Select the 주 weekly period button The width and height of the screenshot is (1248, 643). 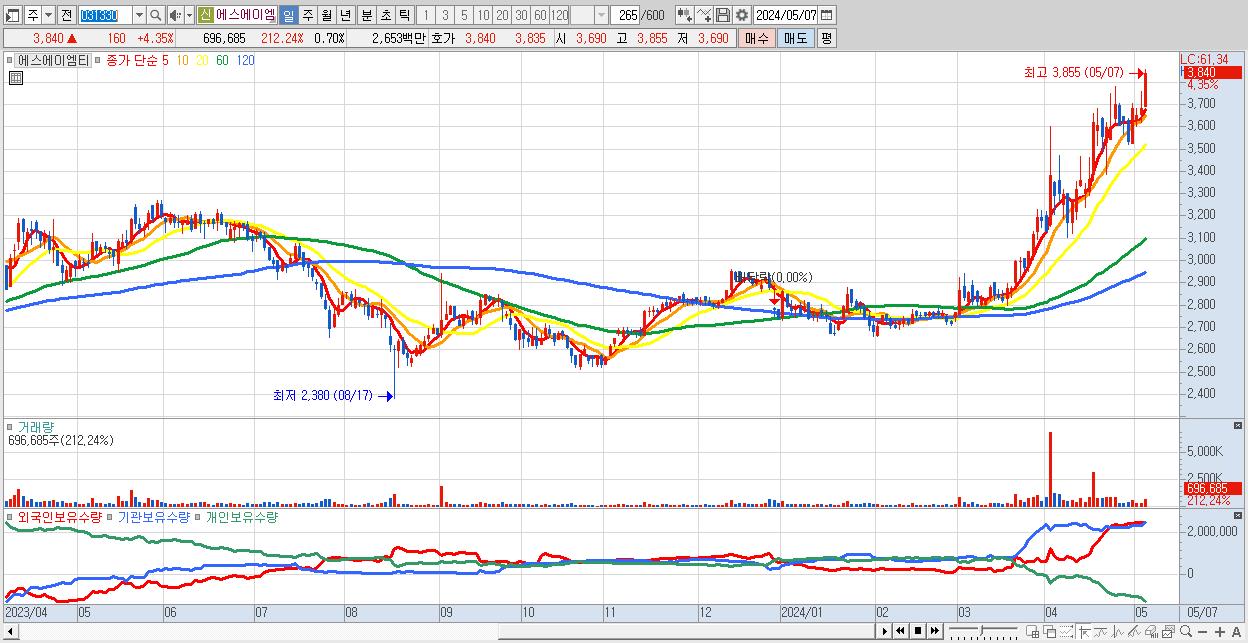(x=306, y=15)
